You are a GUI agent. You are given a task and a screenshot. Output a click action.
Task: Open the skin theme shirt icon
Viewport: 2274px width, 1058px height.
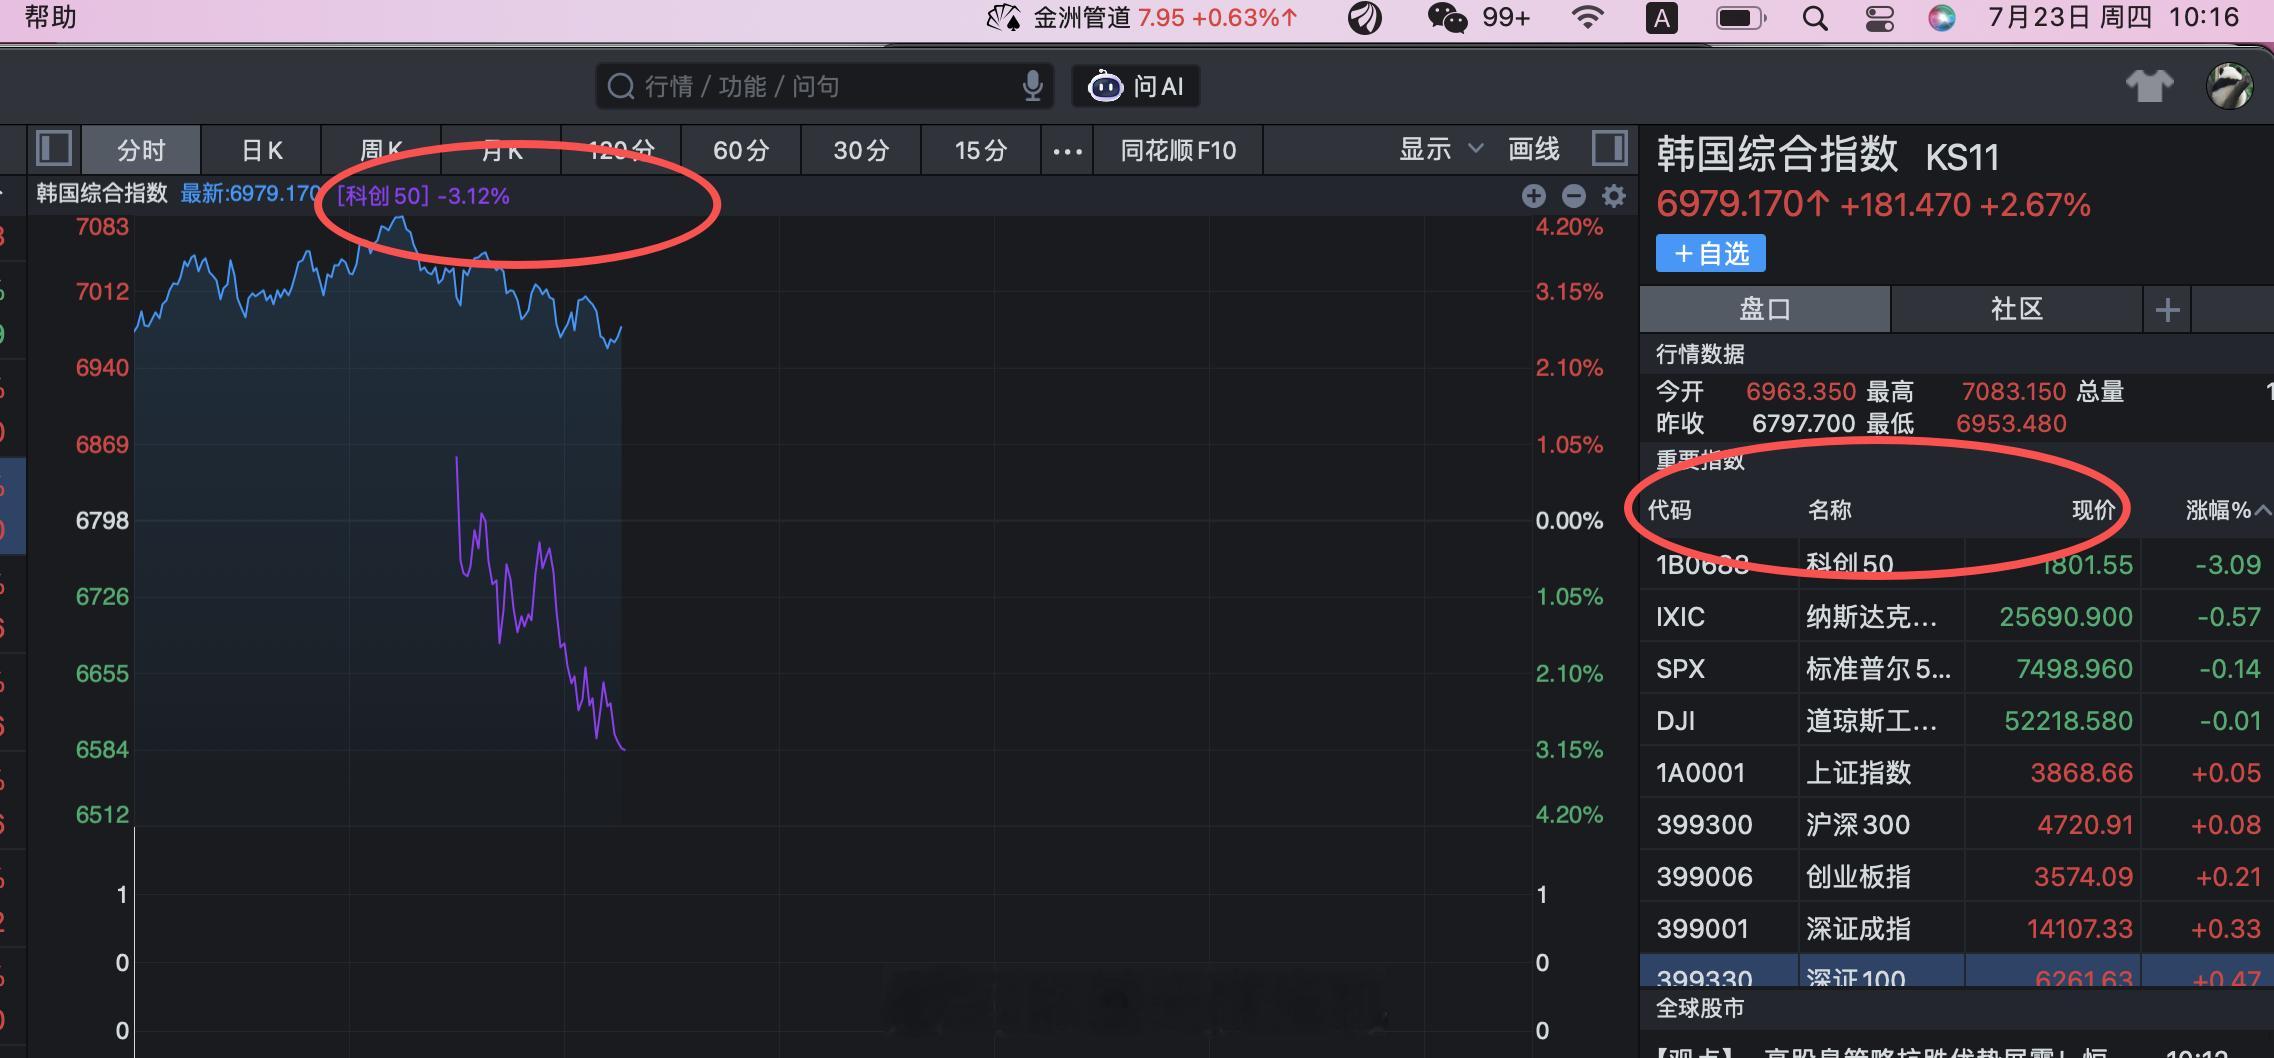tap(2149, 86)
